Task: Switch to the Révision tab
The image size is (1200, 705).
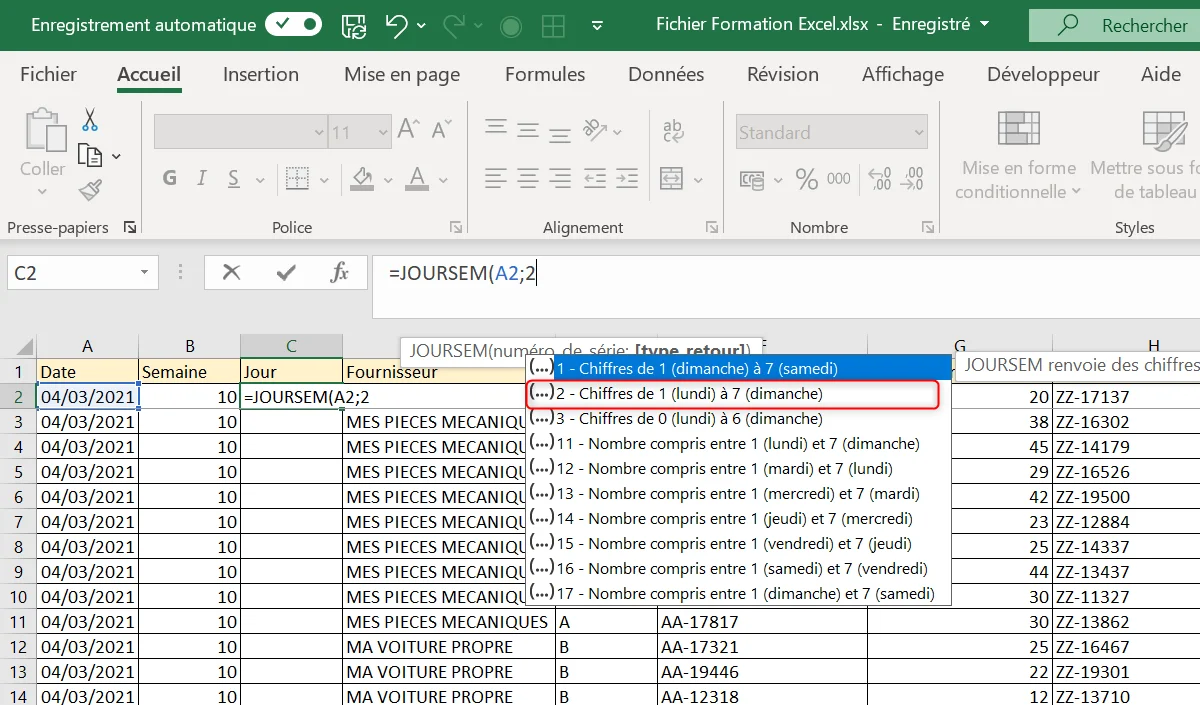Action: 783,74
